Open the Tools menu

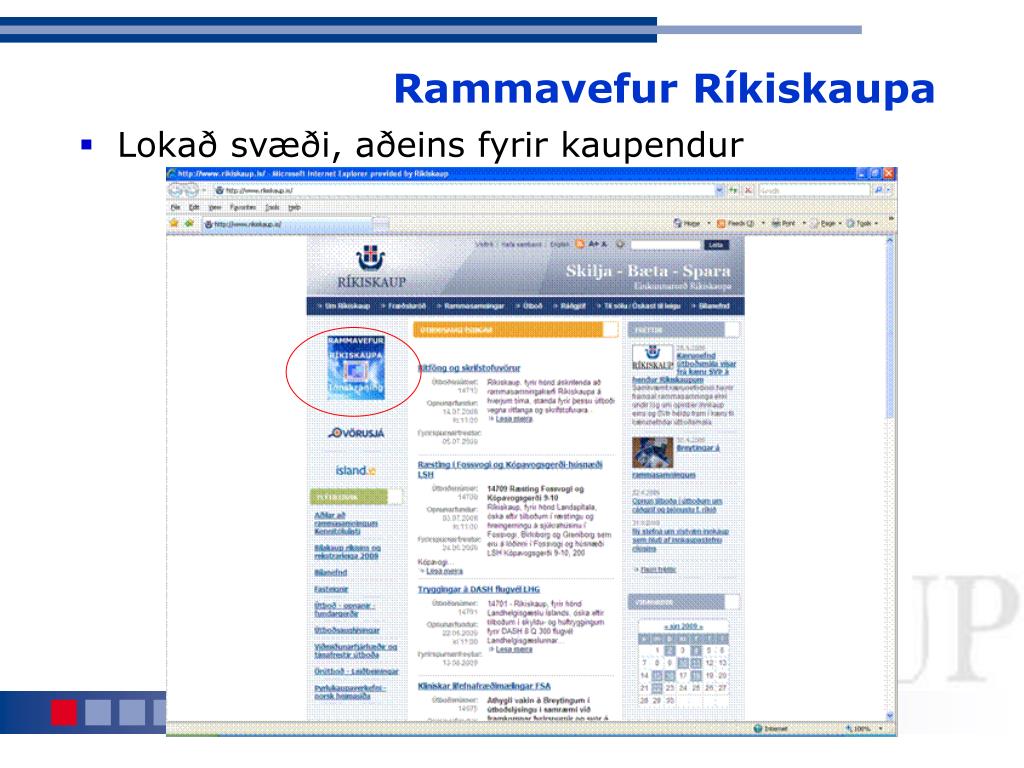point(272,208)
